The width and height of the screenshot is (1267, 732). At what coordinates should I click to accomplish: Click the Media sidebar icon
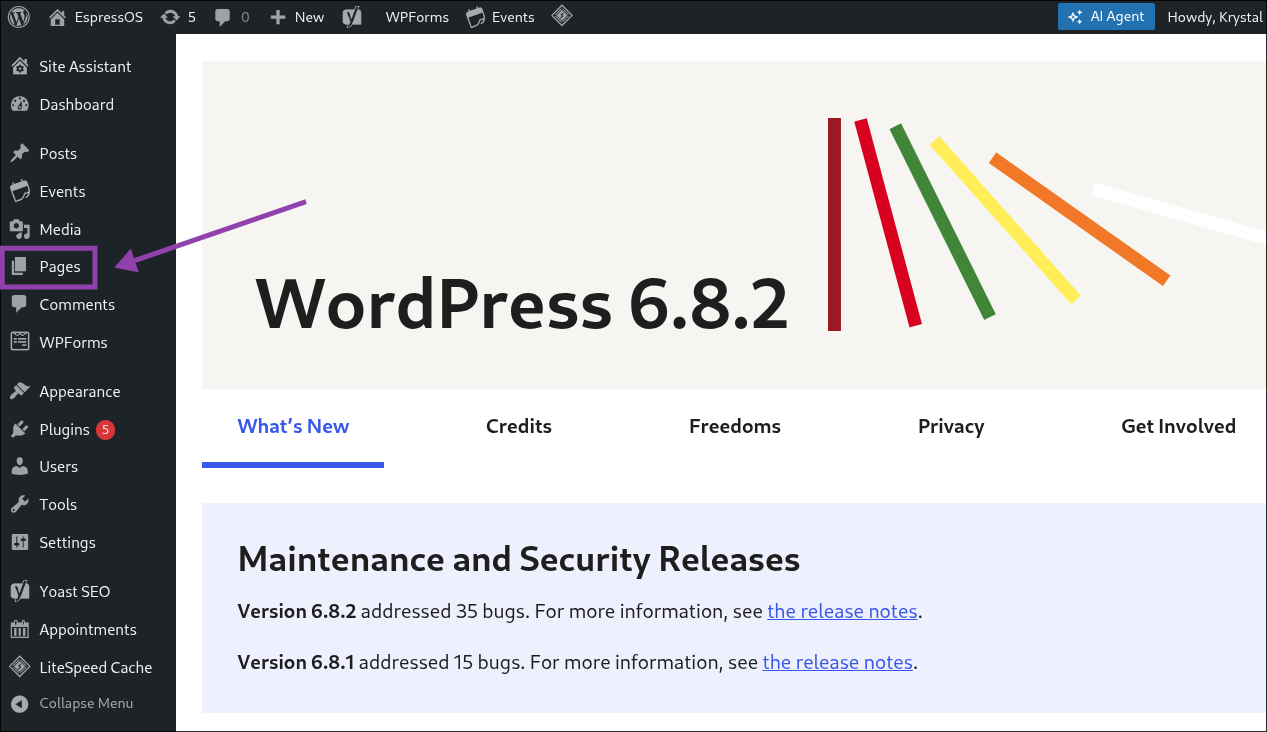(19, 230)
